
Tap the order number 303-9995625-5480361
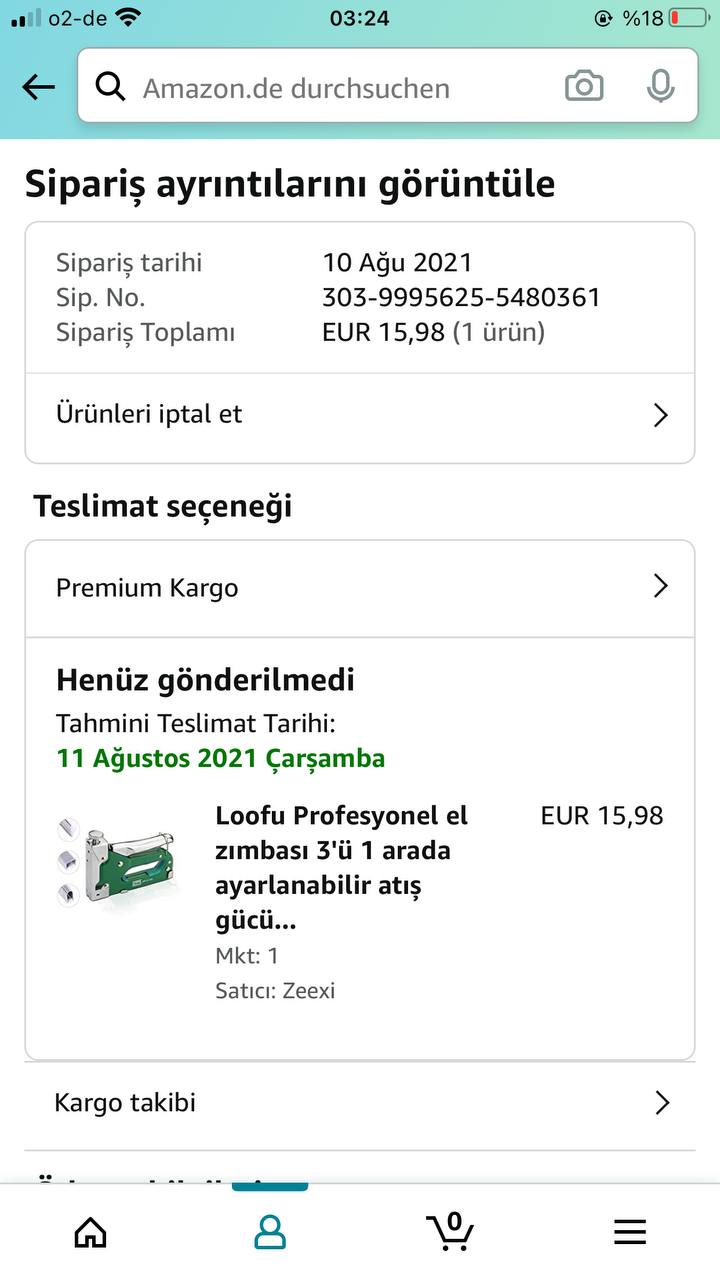coord(461,297)
